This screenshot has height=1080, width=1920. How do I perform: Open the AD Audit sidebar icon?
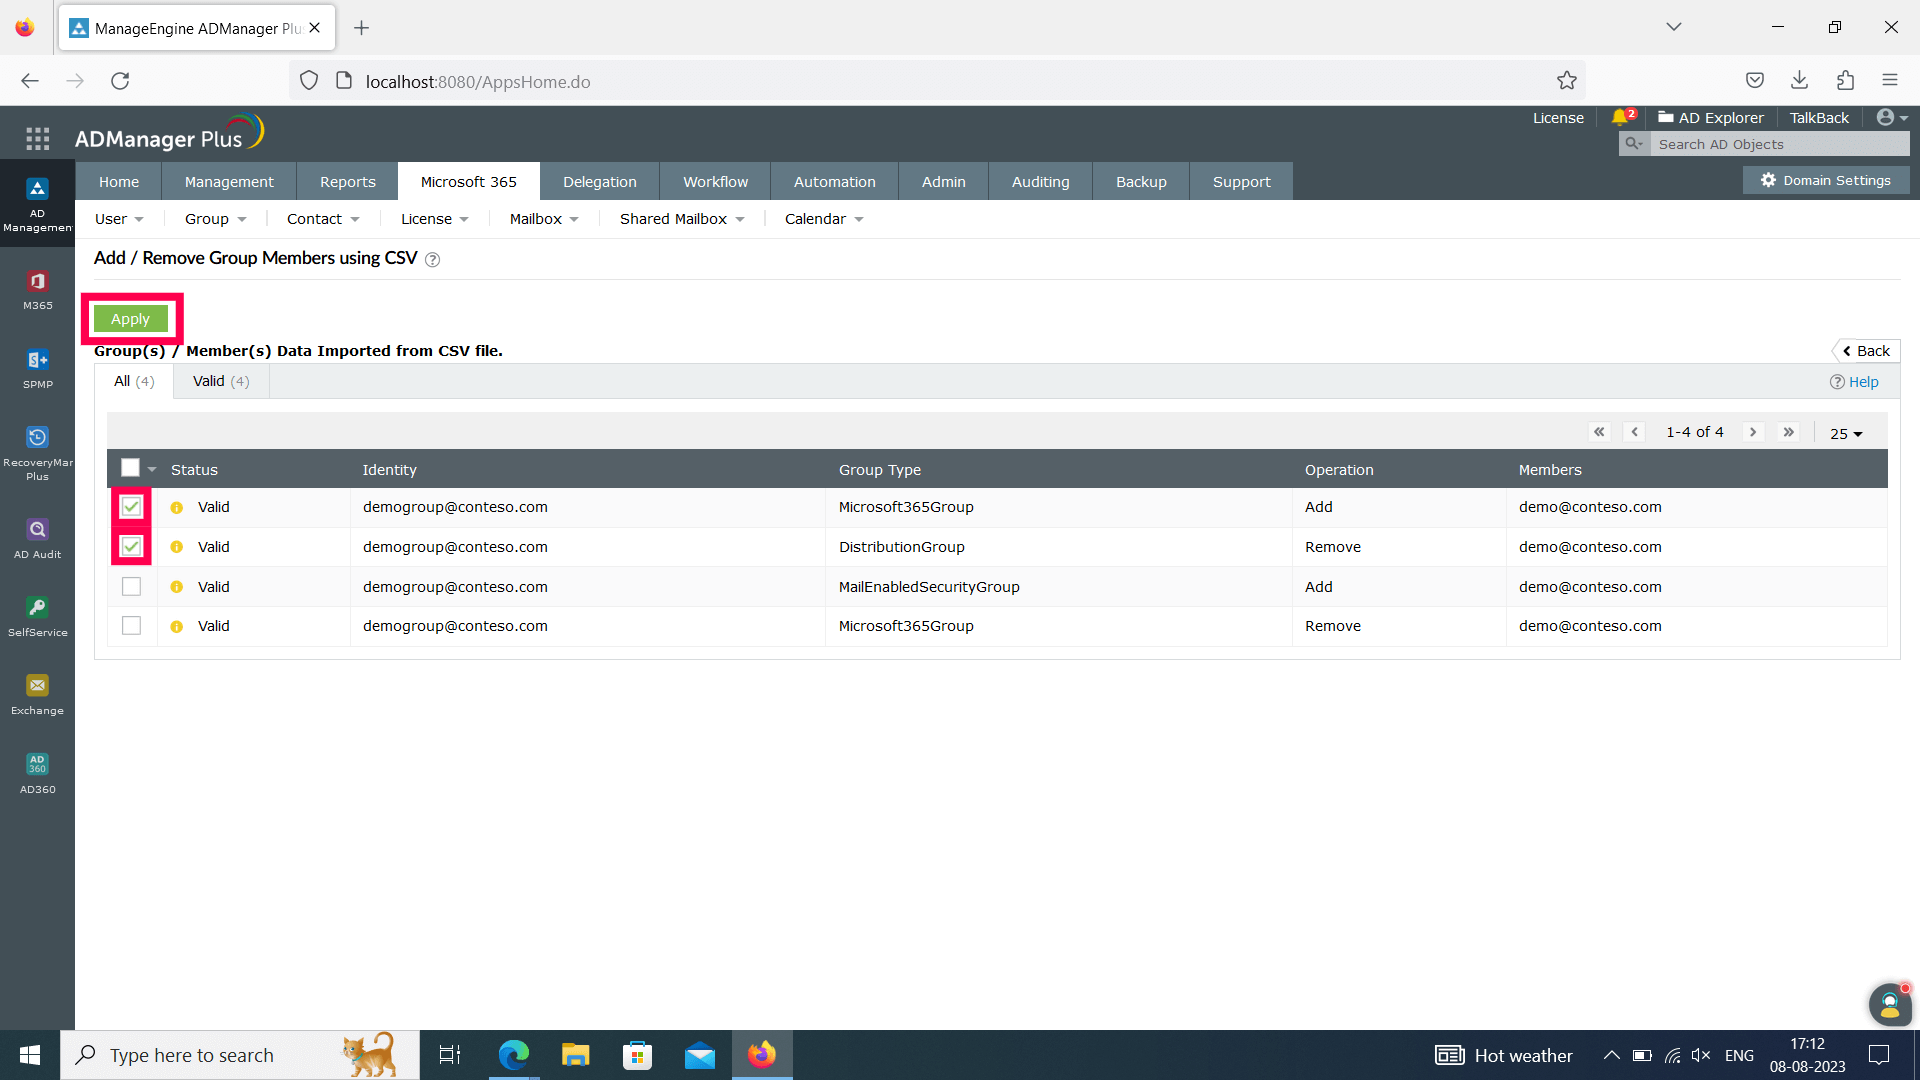[37, 537]
